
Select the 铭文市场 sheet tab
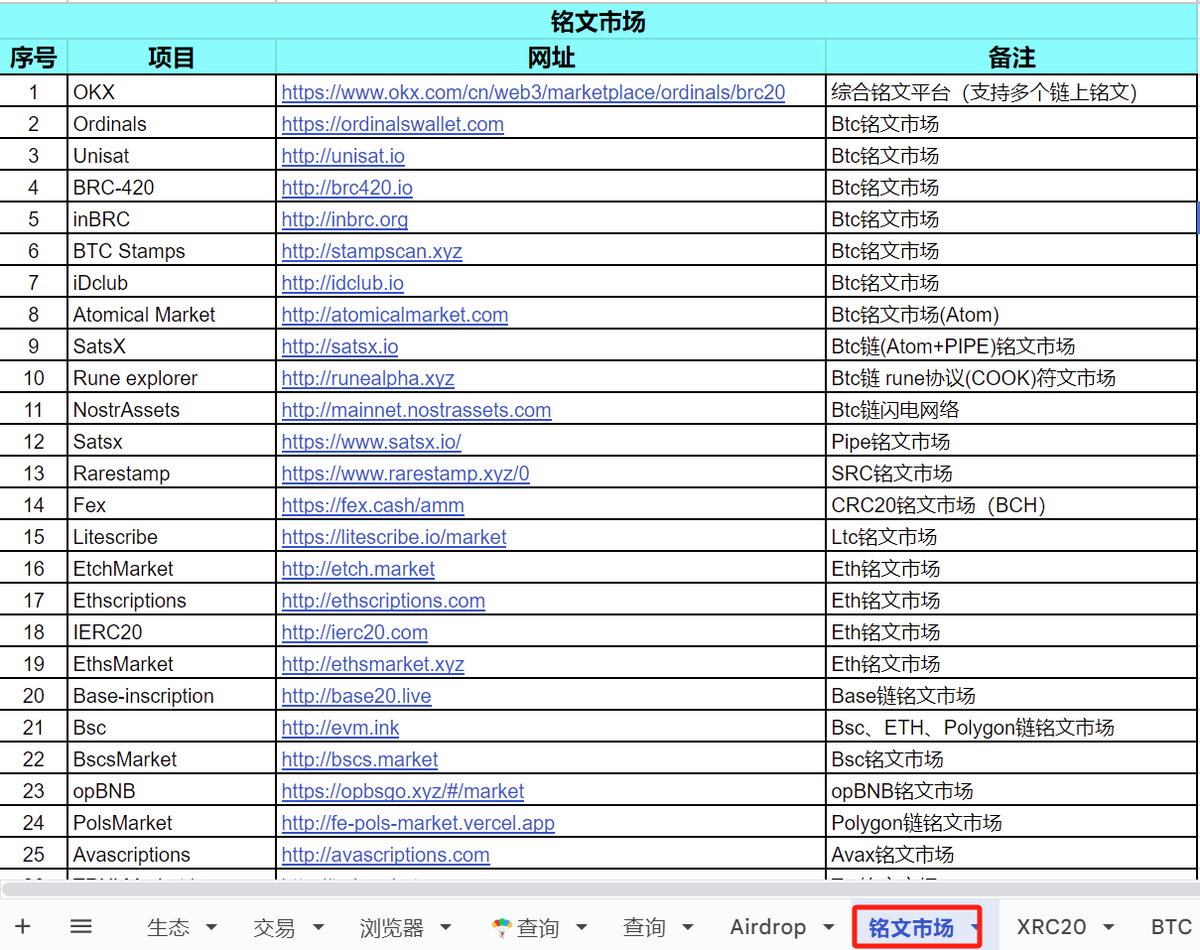910,928
